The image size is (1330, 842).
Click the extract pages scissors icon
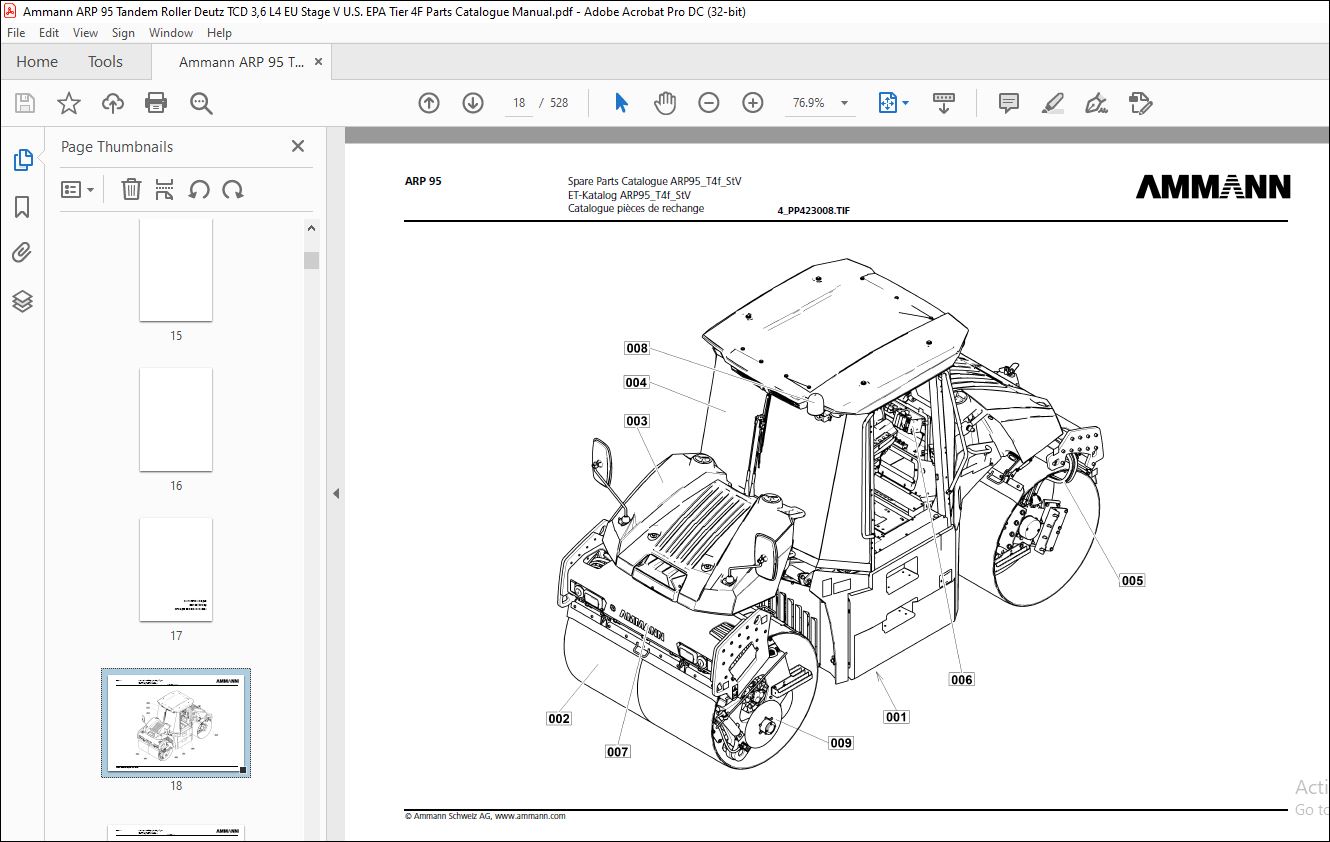[165, 189]
